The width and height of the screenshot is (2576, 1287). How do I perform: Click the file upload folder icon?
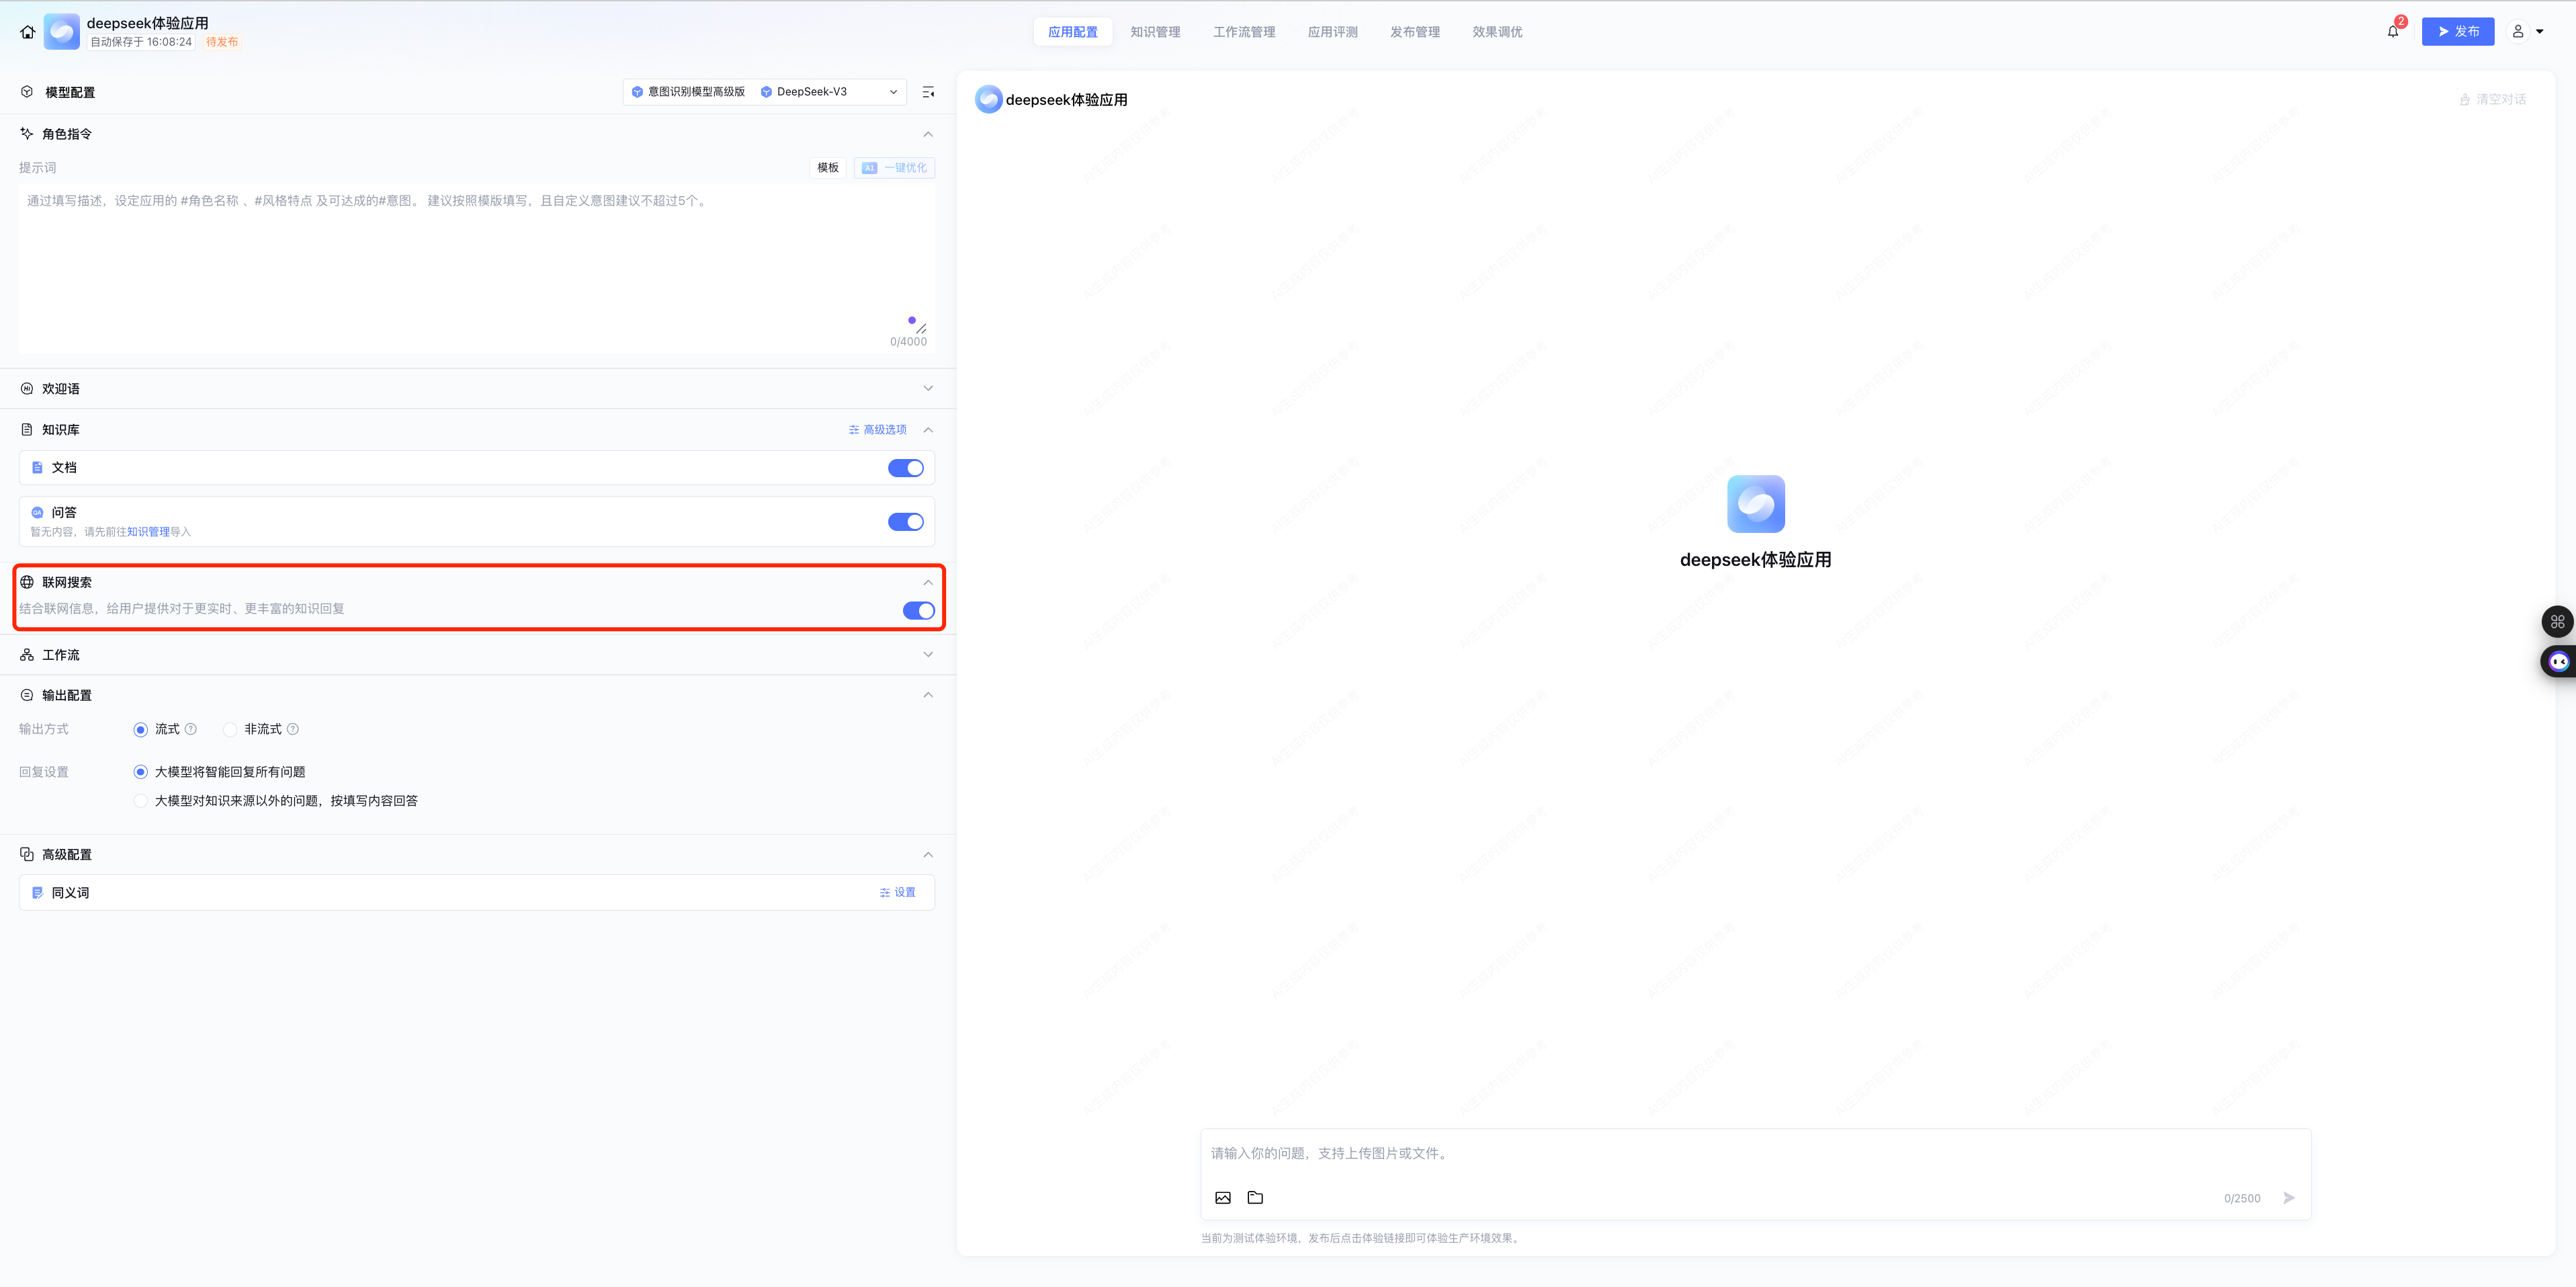[x=1255, y=1197]
